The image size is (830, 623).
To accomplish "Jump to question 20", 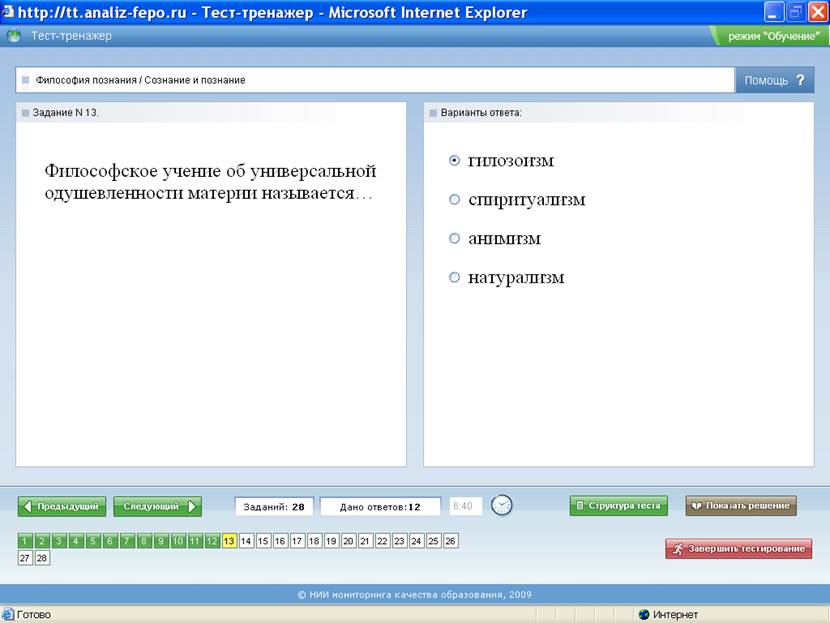I will pyautogui.click(x=348, y=541).
